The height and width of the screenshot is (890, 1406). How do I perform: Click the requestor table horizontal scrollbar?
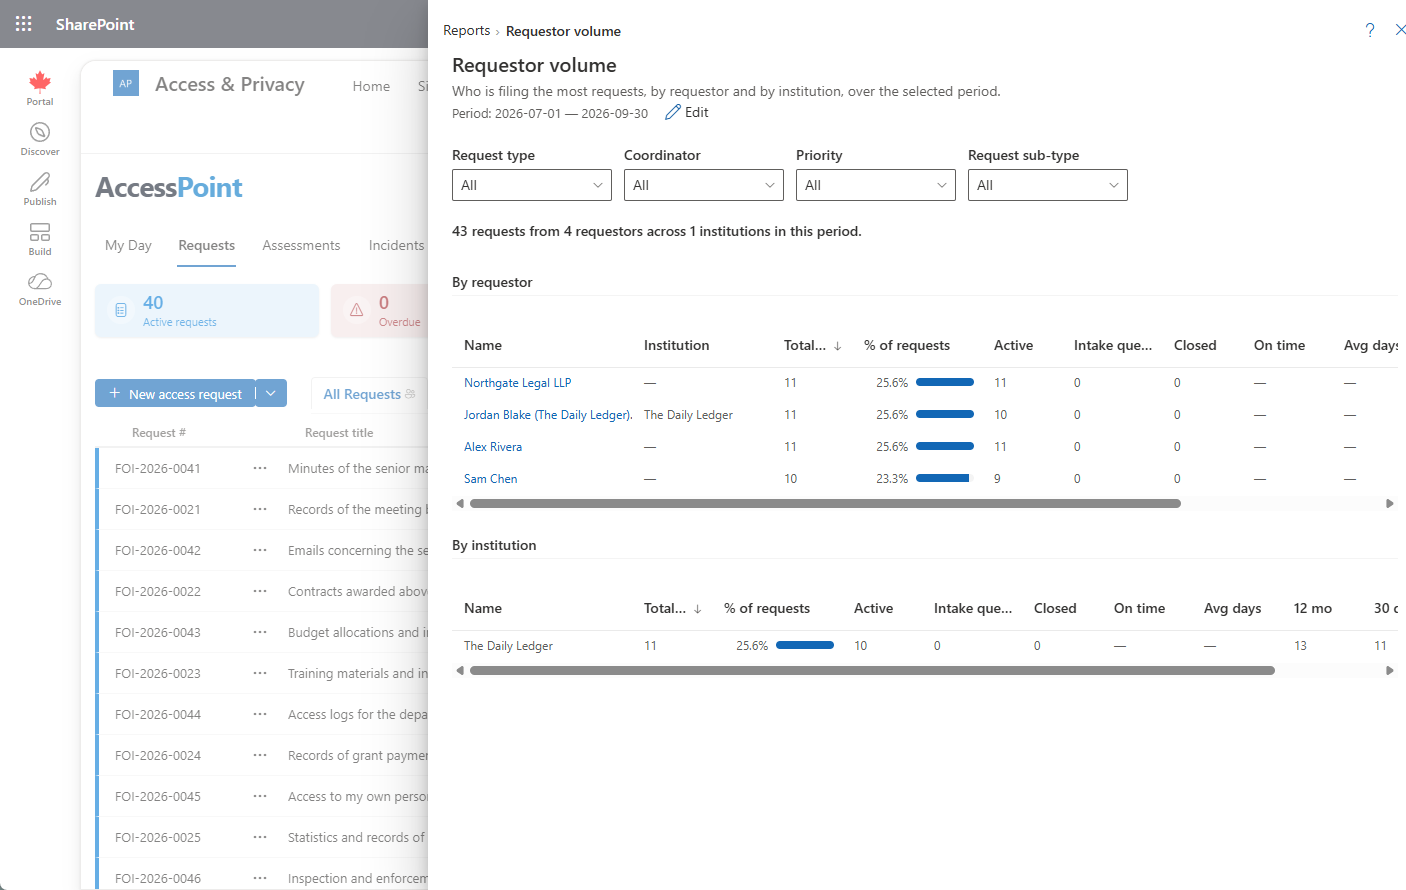[x=825, y=504]
